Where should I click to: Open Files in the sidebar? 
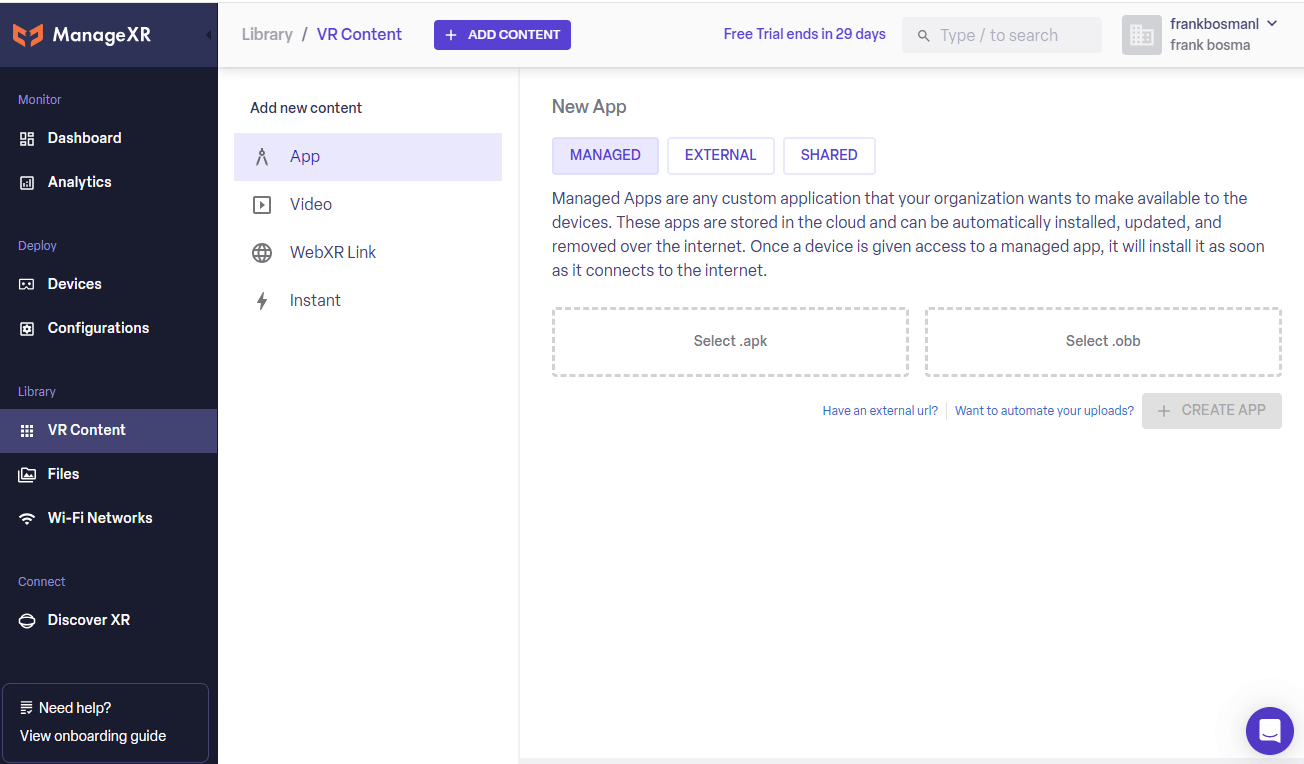coord(108,475)
